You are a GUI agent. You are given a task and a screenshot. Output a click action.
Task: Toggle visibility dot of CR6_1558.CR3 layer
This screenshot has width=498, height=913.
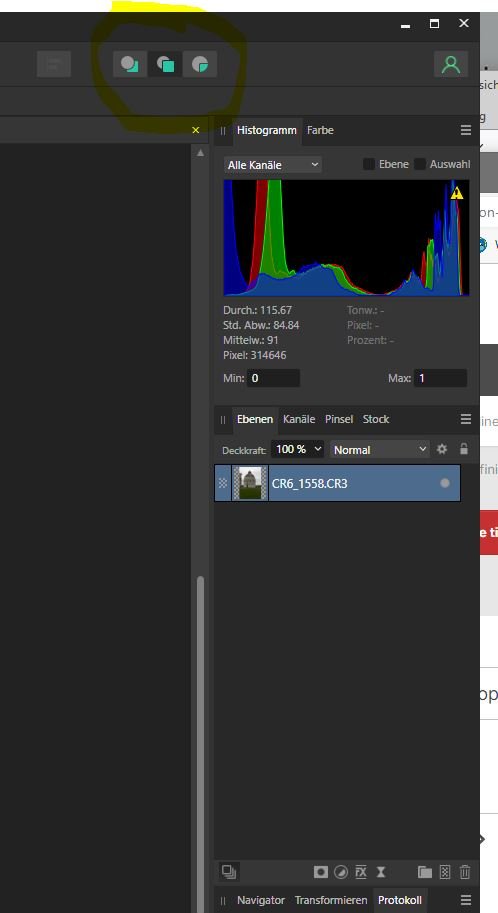click(445, 483)
